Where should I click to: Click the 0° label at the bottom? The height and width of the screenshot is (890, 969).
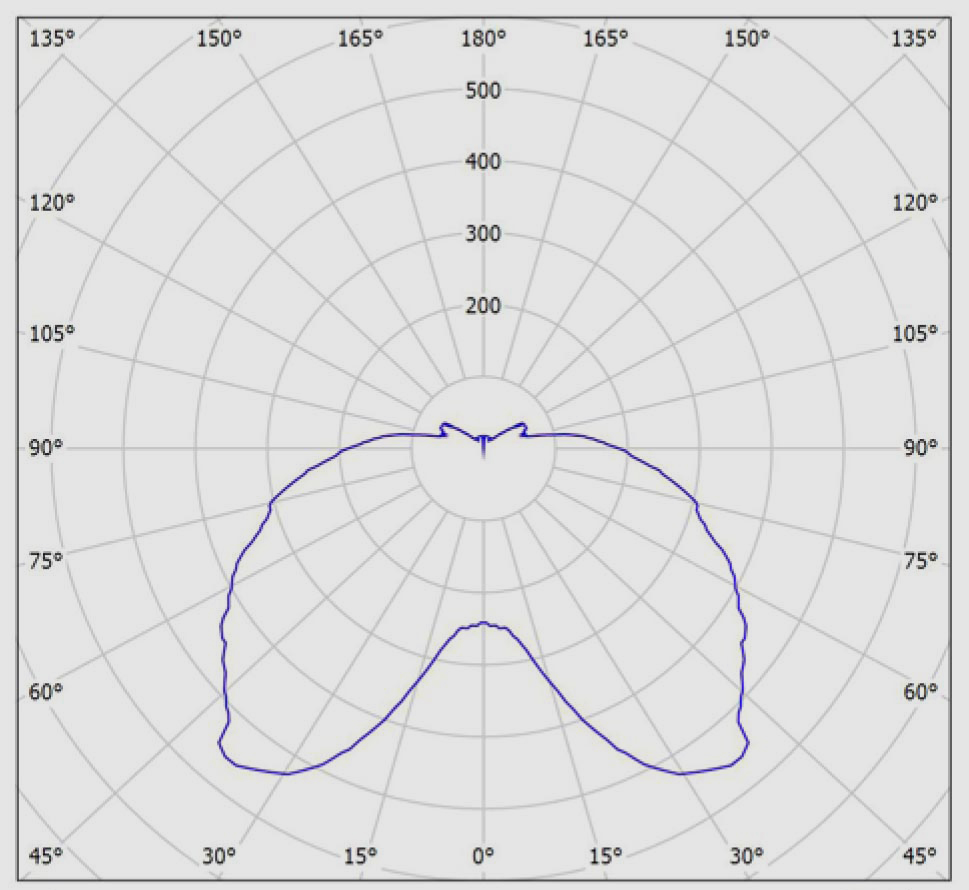coord(484,855)
